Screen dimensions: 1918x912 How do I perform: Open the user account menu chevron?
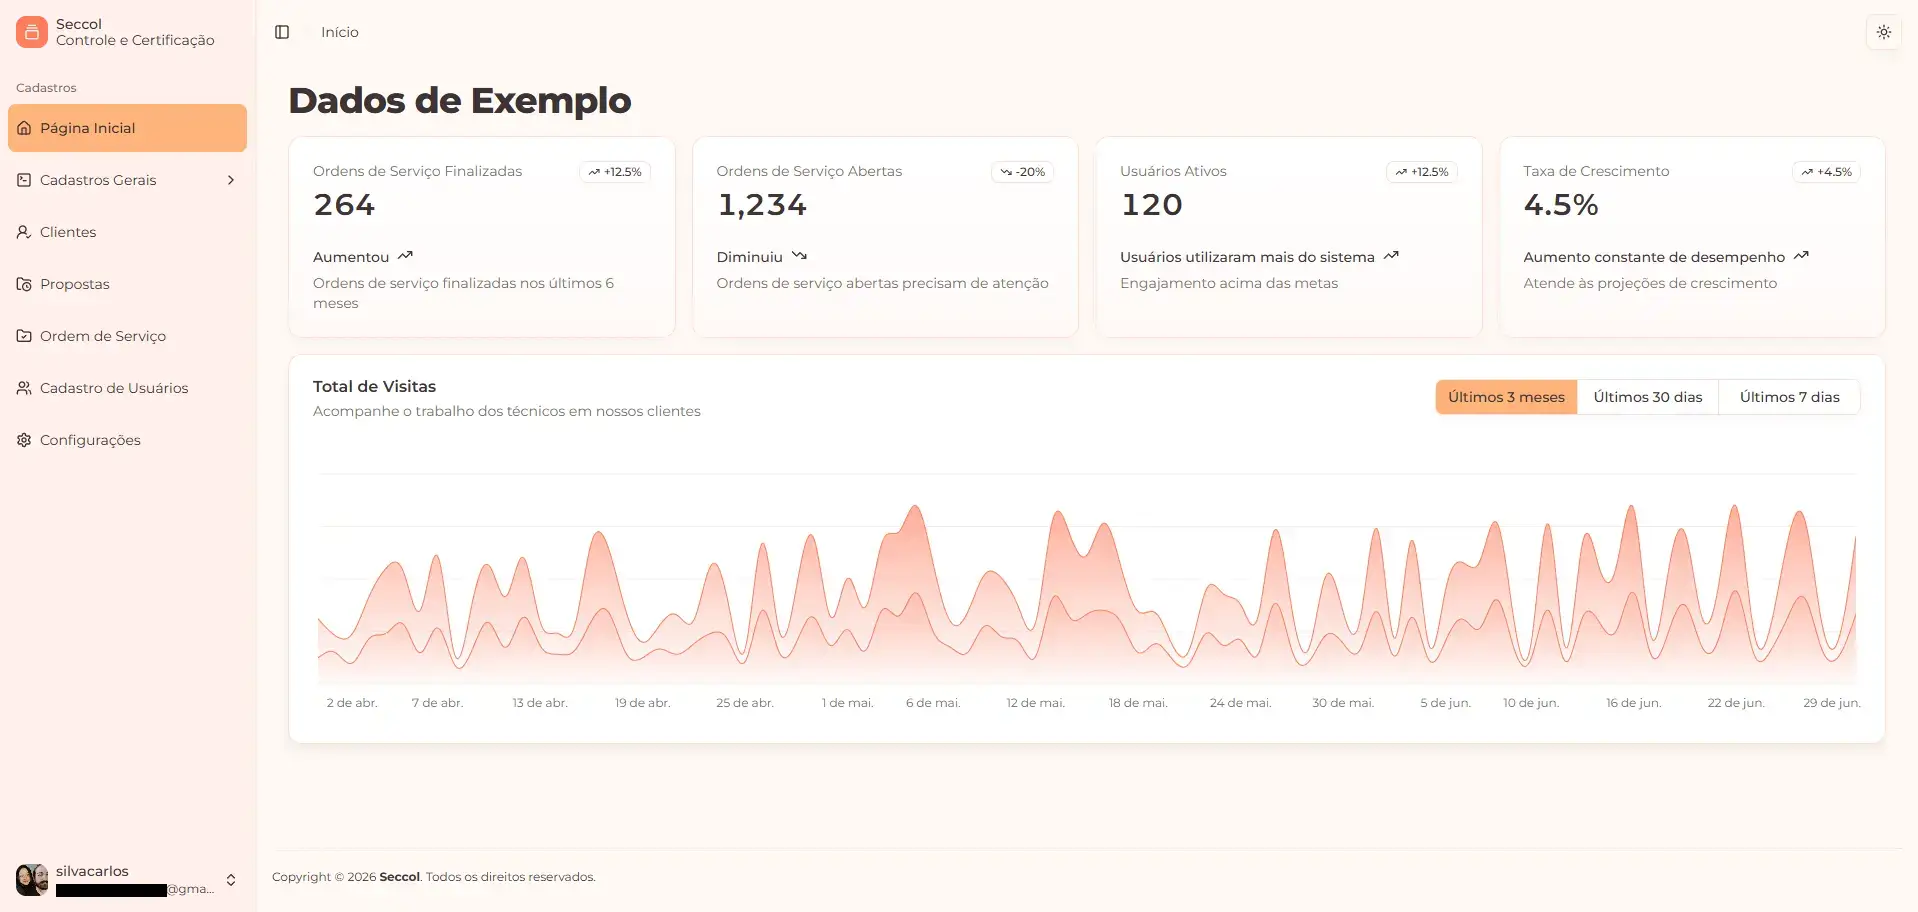click(x=231, y=880)
